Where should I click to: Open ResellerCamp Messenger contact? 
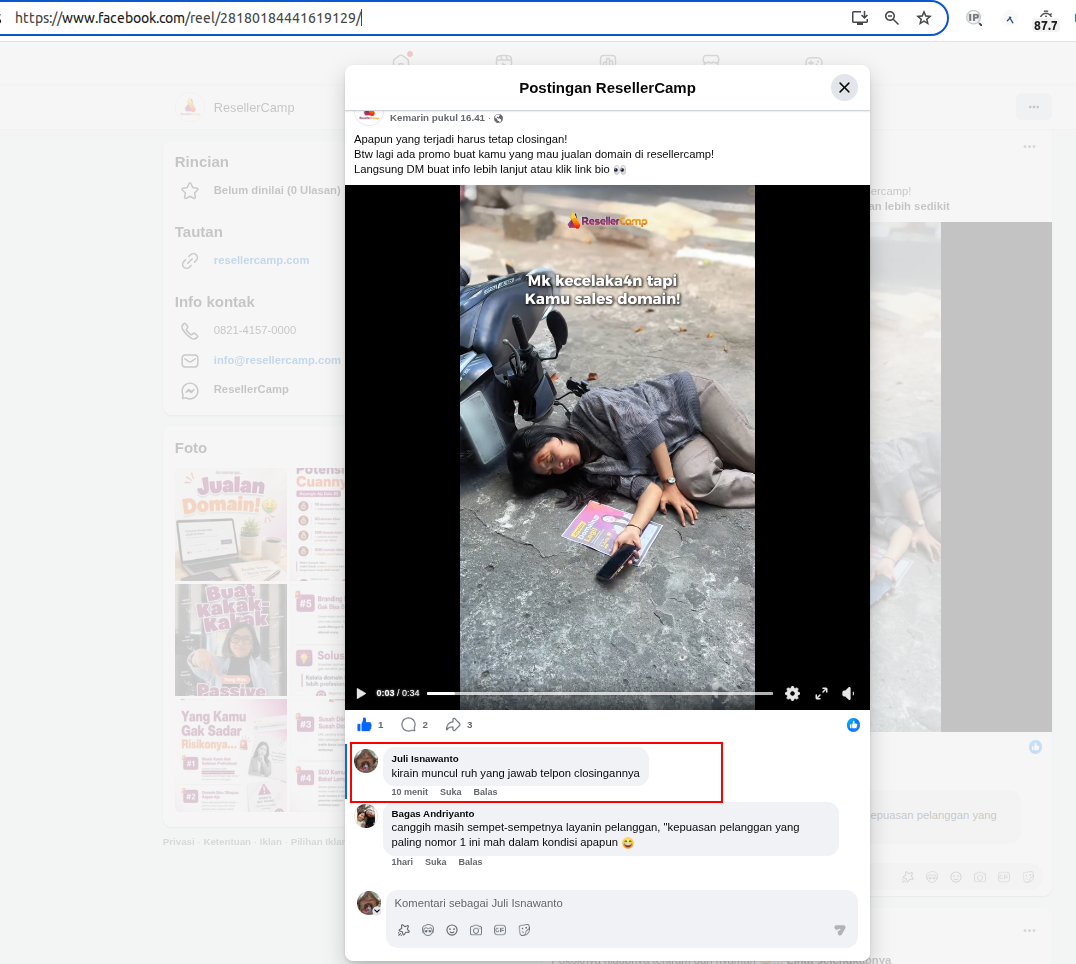(250, 389)
